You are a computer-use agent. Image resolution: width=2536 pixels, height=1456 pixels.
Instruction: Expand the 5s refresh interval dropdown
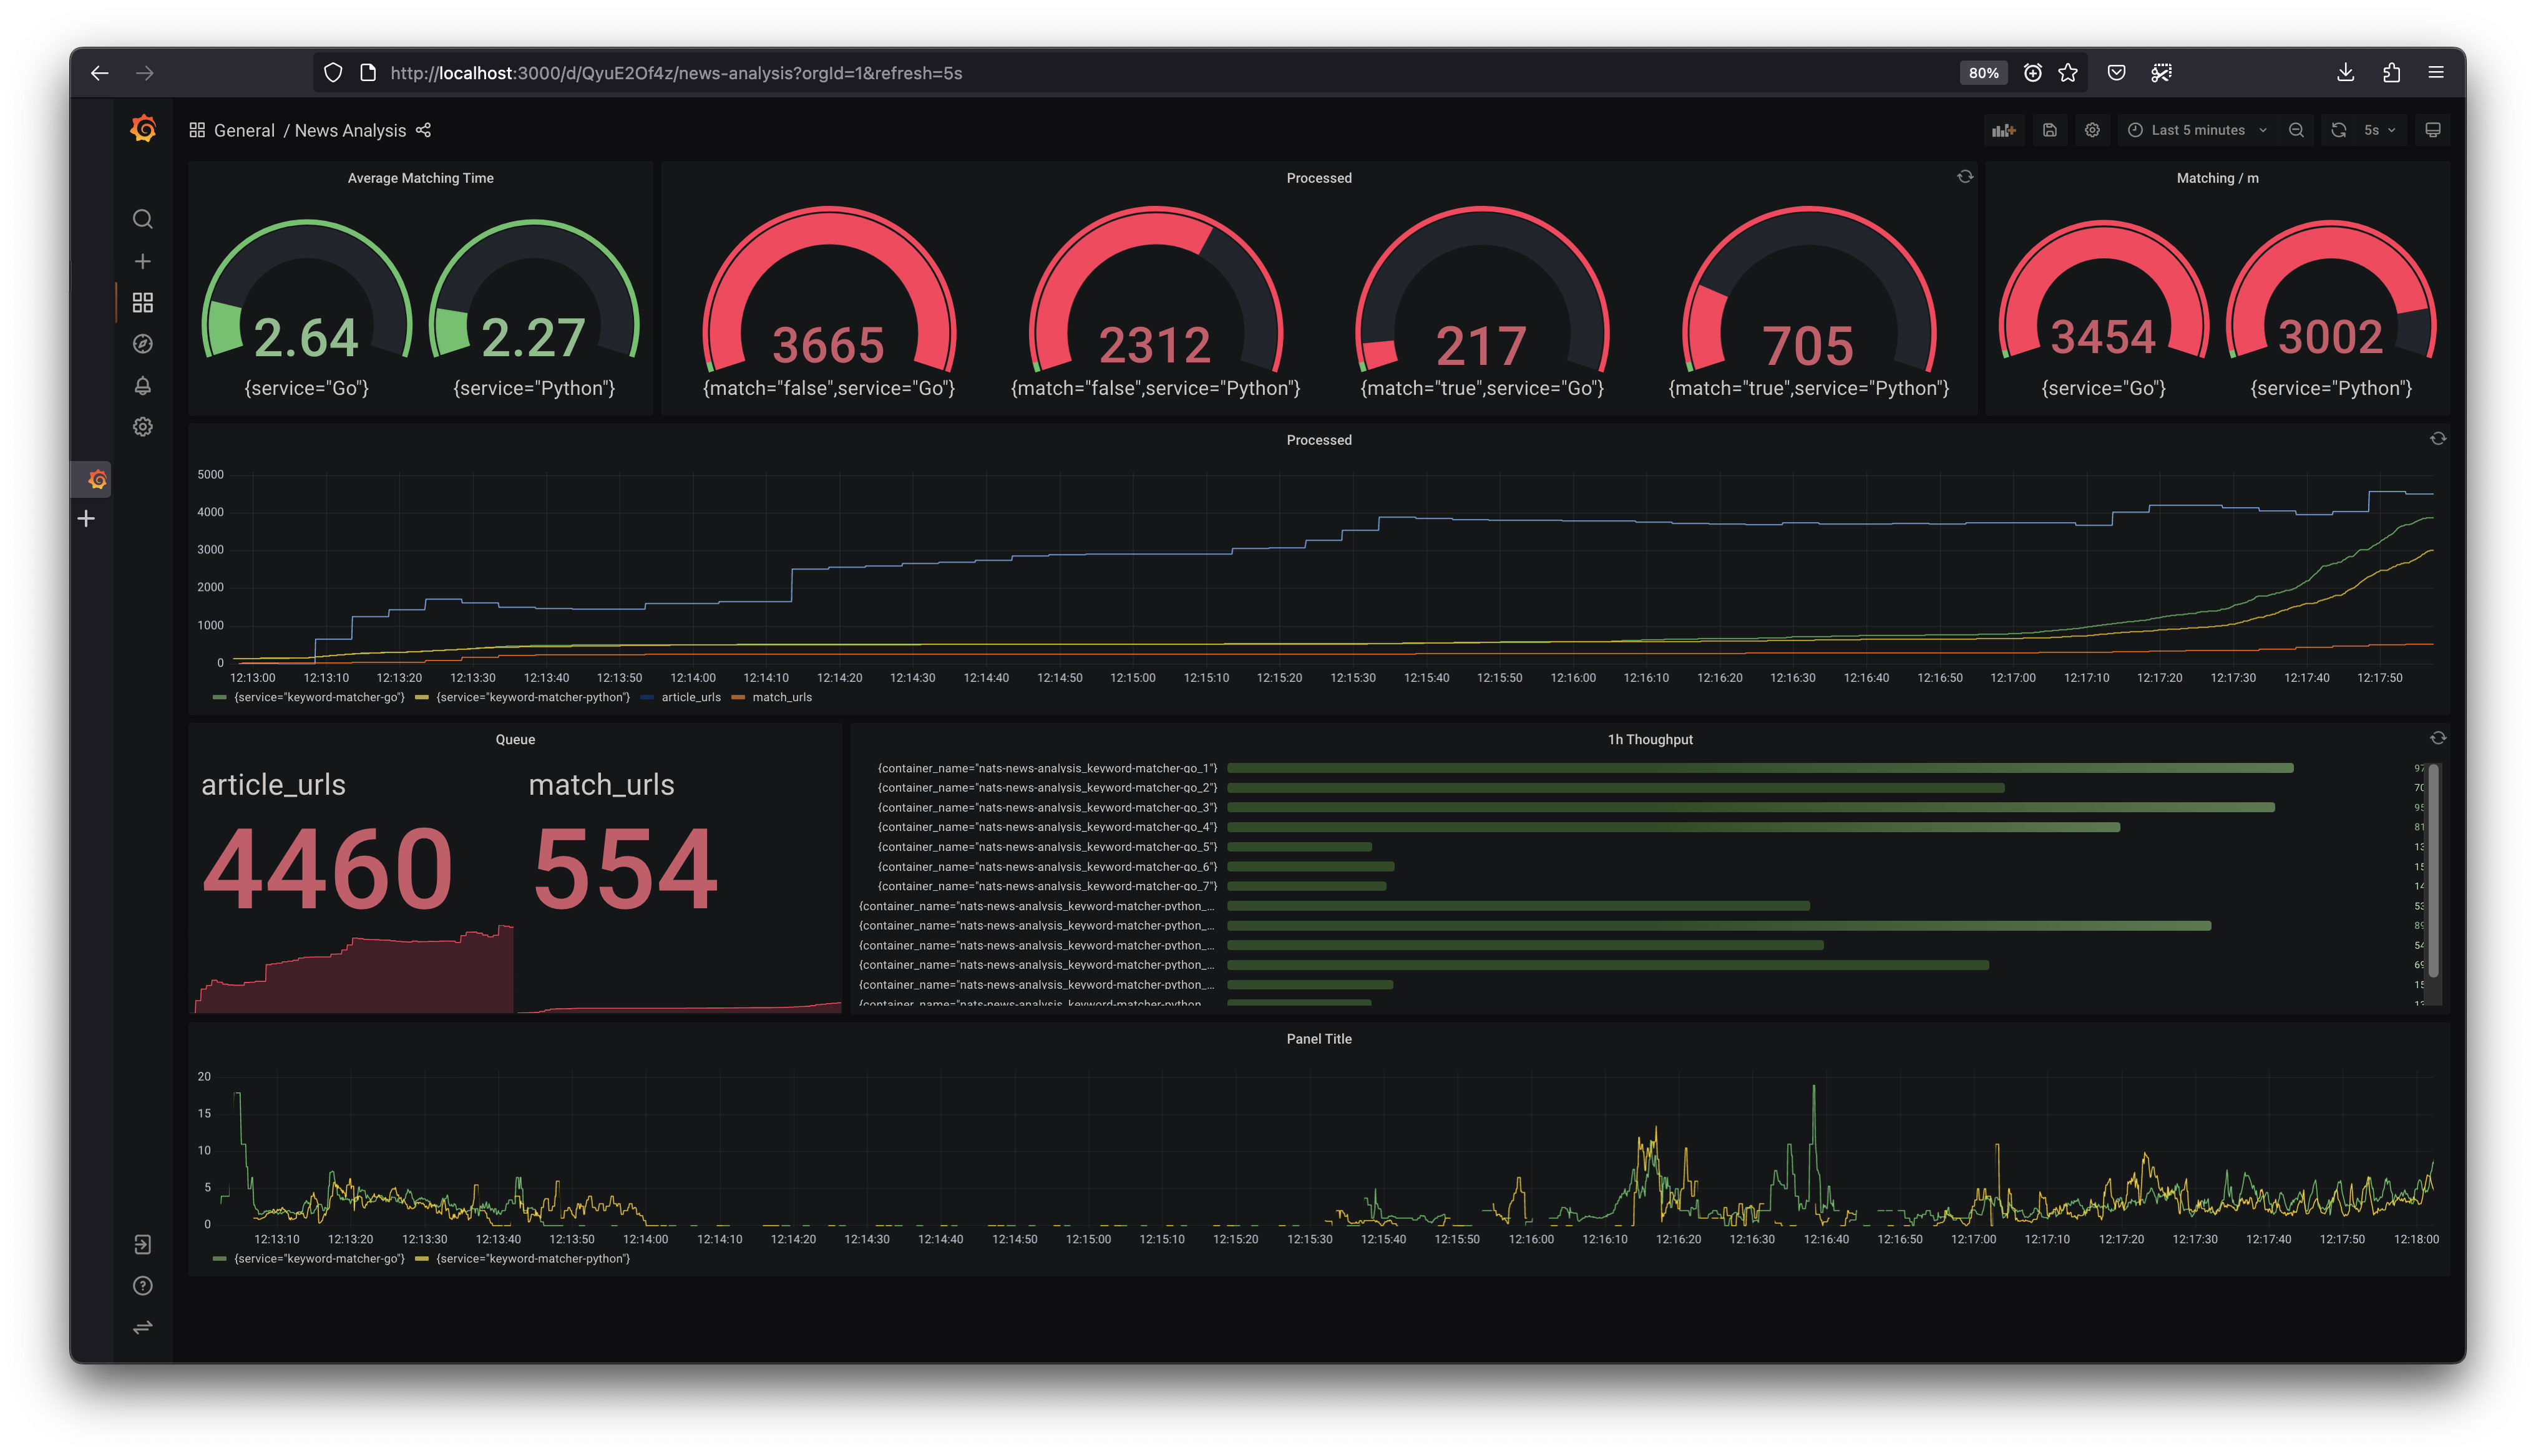[x=2379, y=130]
